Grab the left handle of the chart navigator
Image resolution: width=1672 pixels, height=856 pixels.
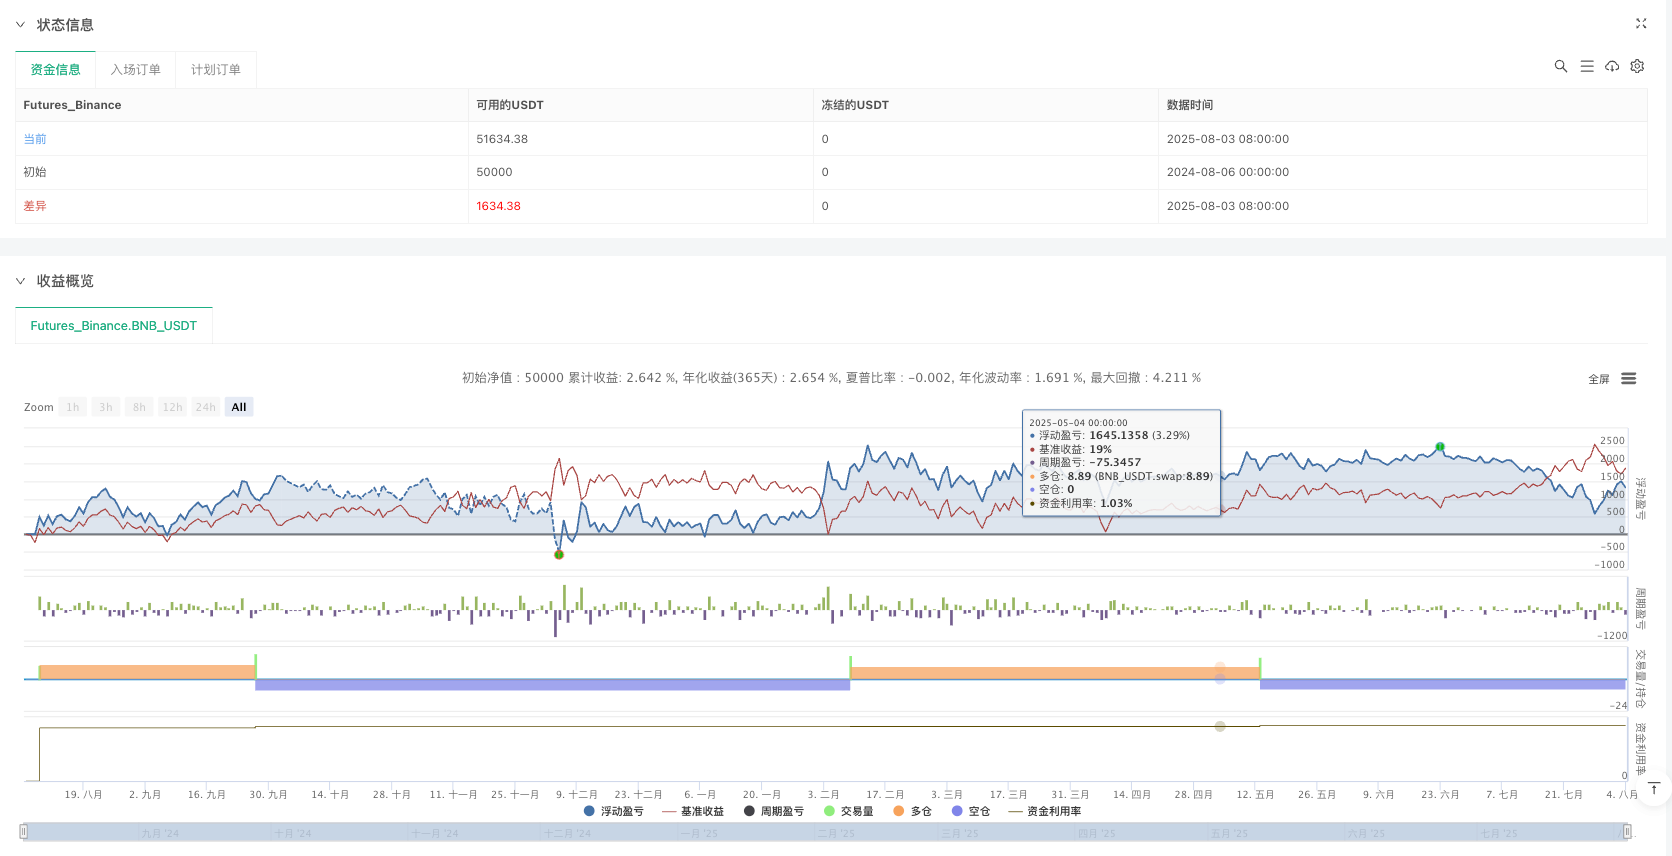[24, 832]
